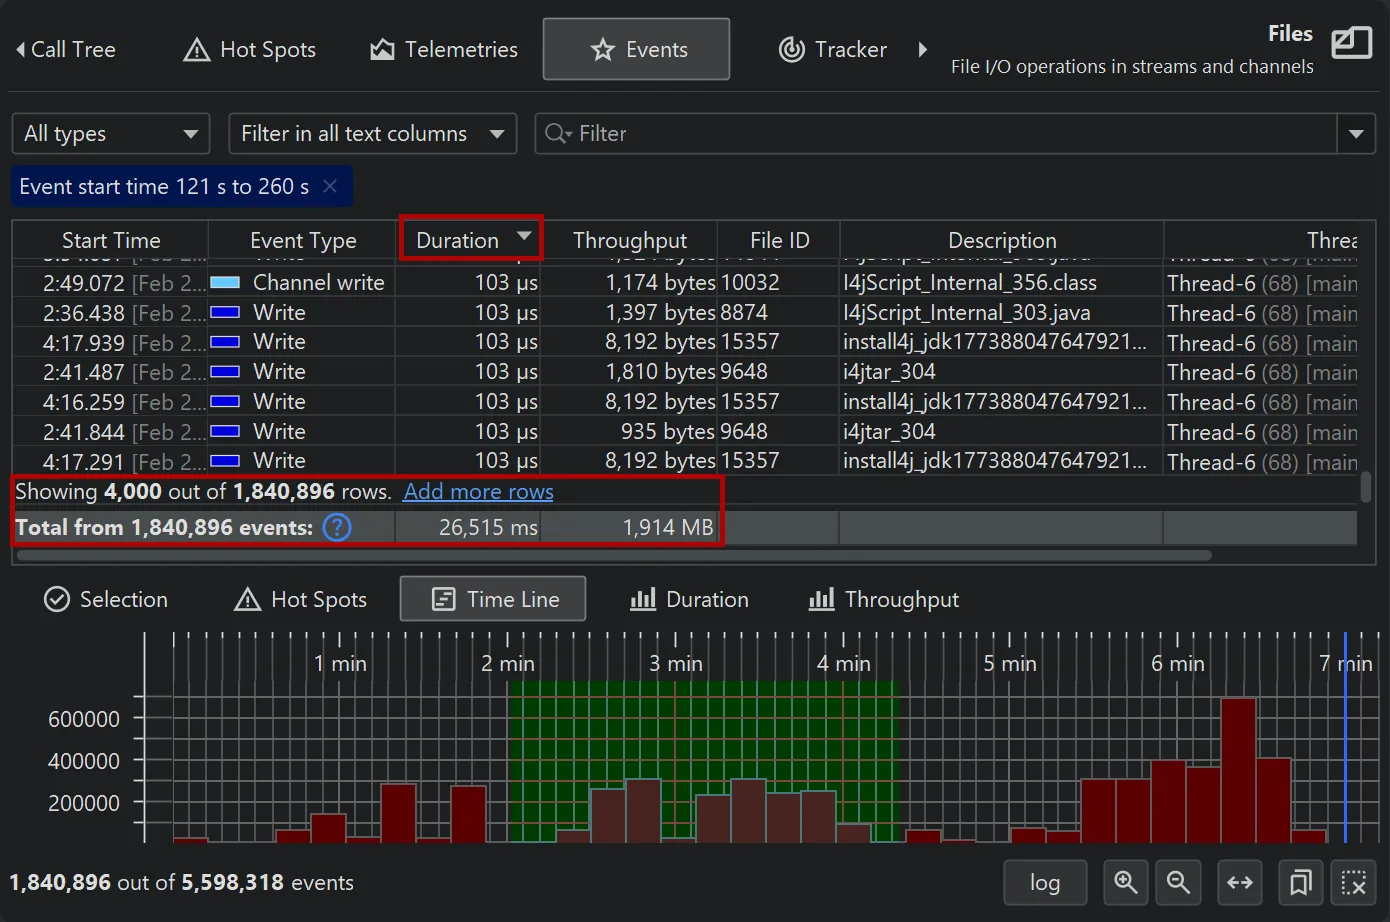
Task: Toggle logarithmic scale with the log button
Action: 1045,883
